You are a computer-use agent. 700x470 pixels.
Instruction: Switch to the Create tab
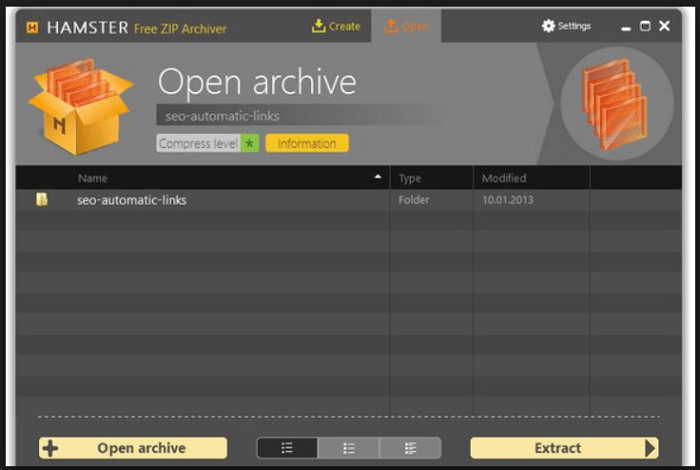[336, 26]
